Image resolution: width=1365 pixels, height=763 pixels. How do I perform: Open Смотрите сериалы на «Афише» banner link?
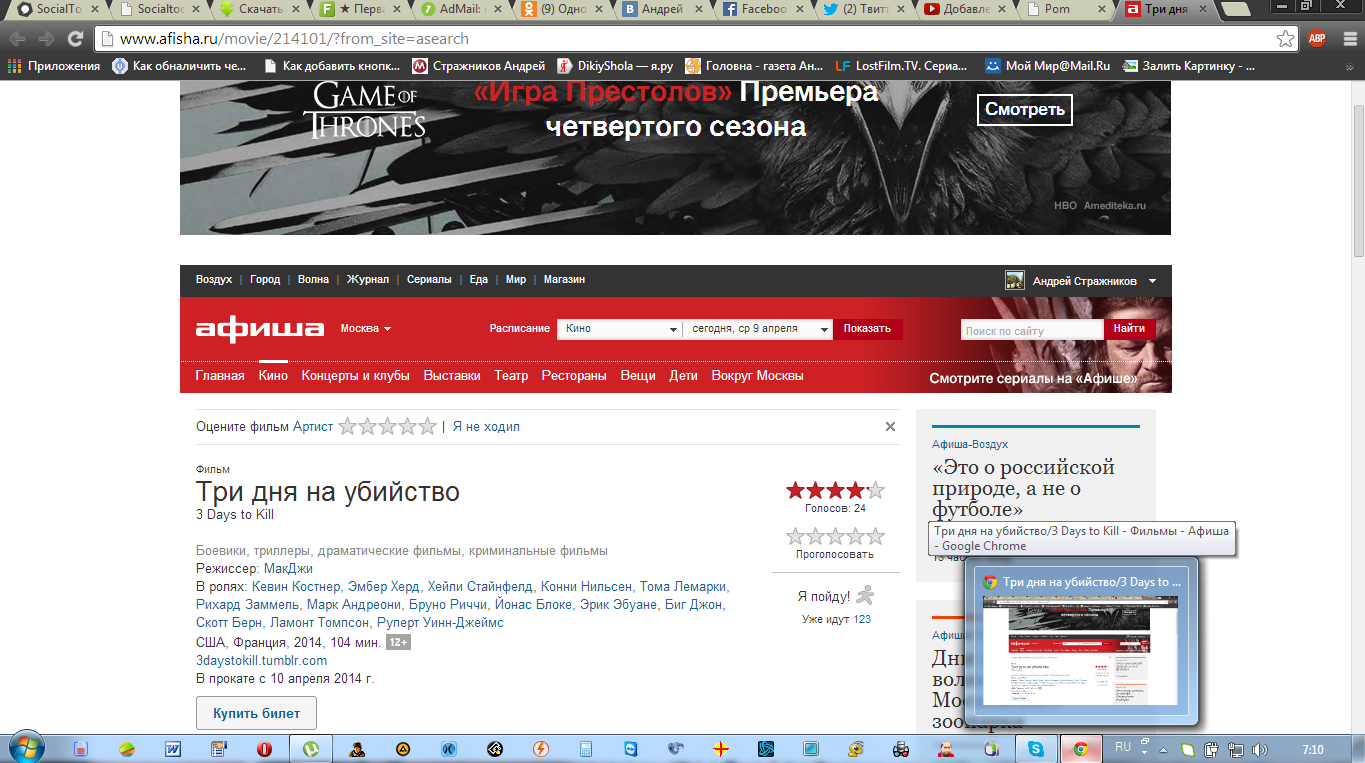pyautogui.click(x=1034, y=379)
